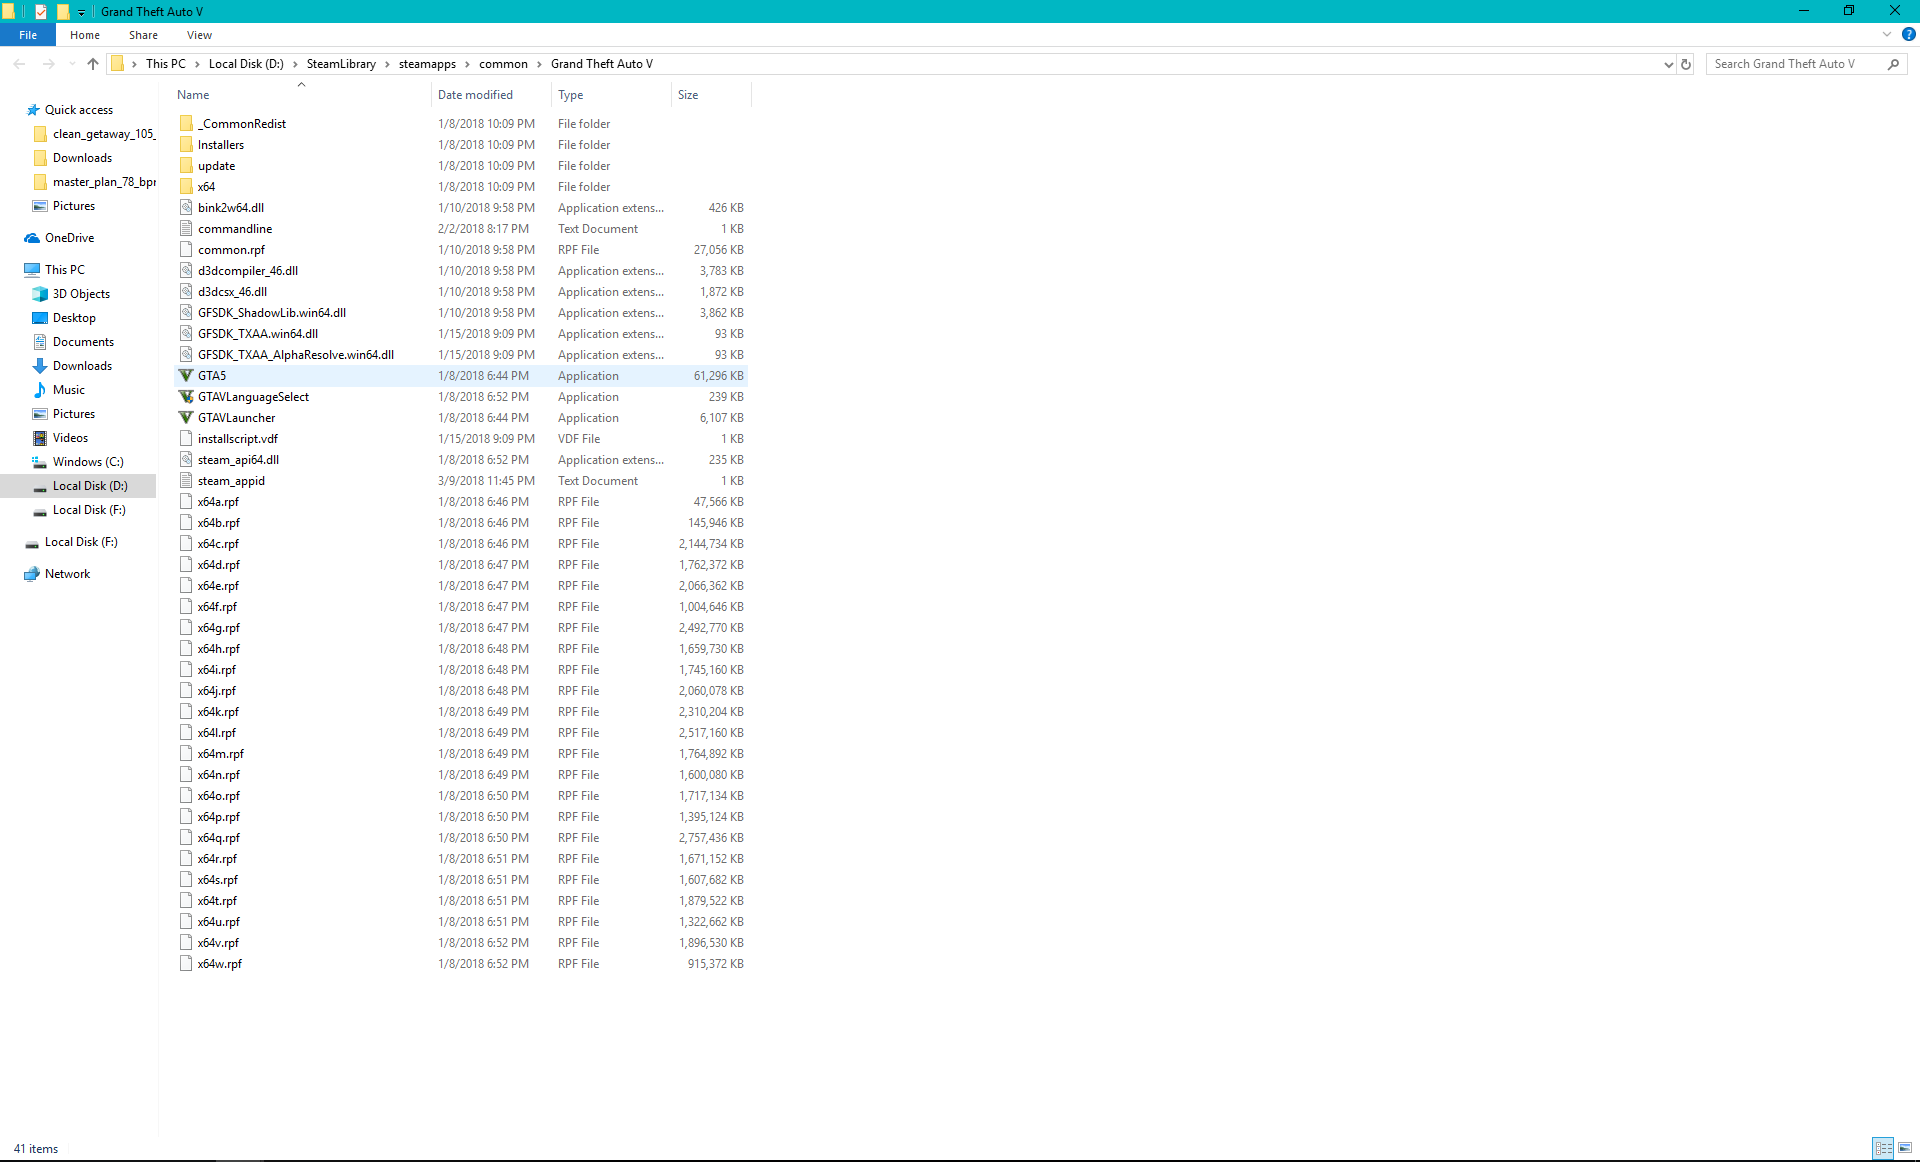Expand the ribbon with the chevron

coord(1887,34)
